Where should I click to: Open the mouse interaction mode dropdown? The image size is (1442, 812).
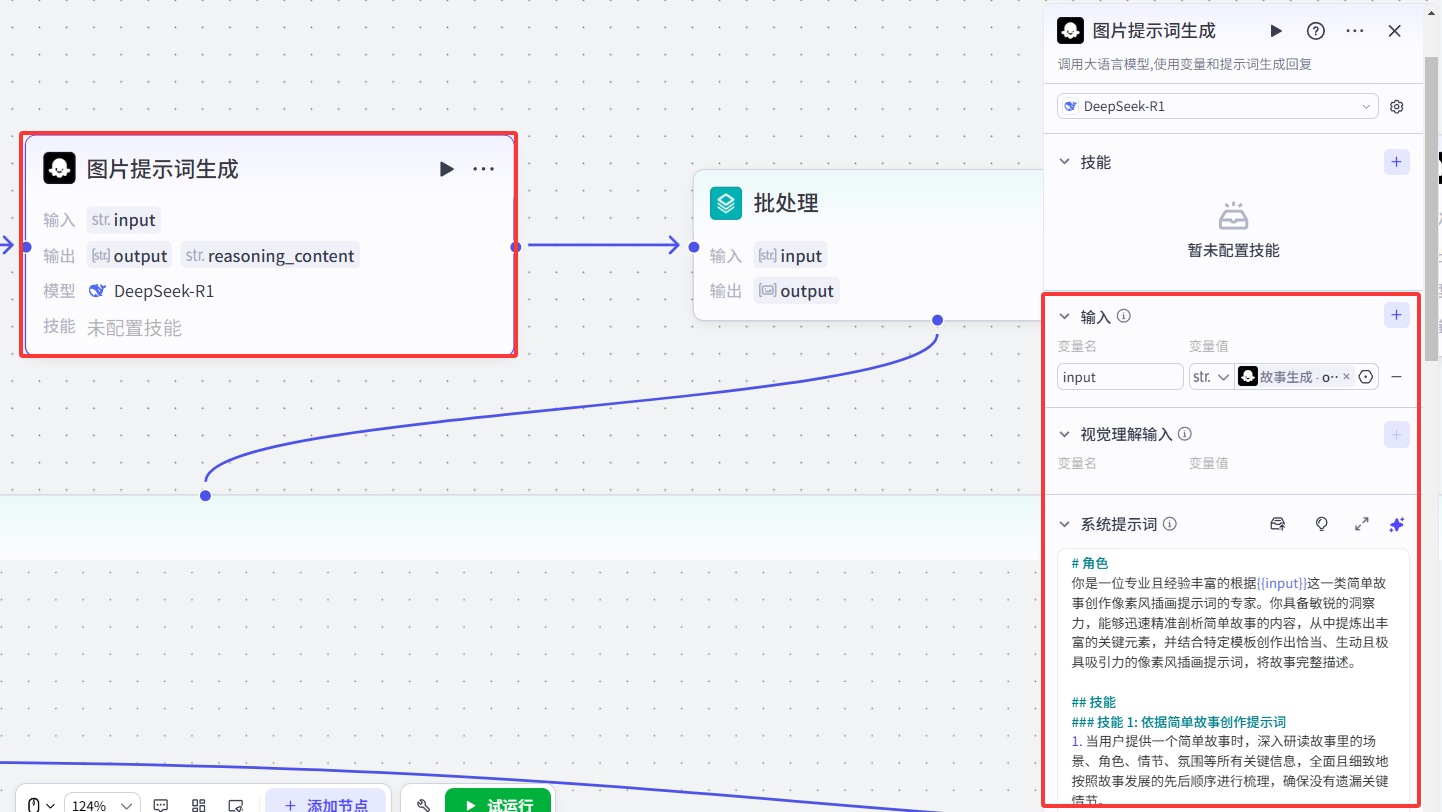[x=40, y=805]
